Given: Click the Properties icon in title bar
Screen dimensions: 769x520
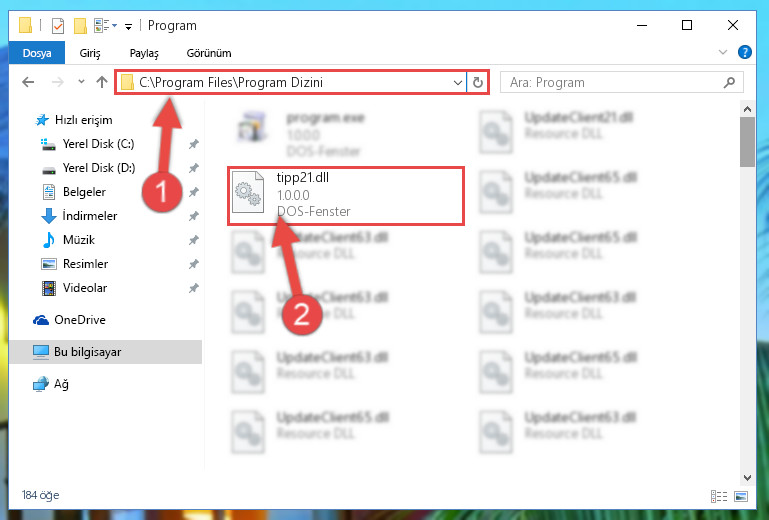Looking at the screenshot, I should pos(58,25).
